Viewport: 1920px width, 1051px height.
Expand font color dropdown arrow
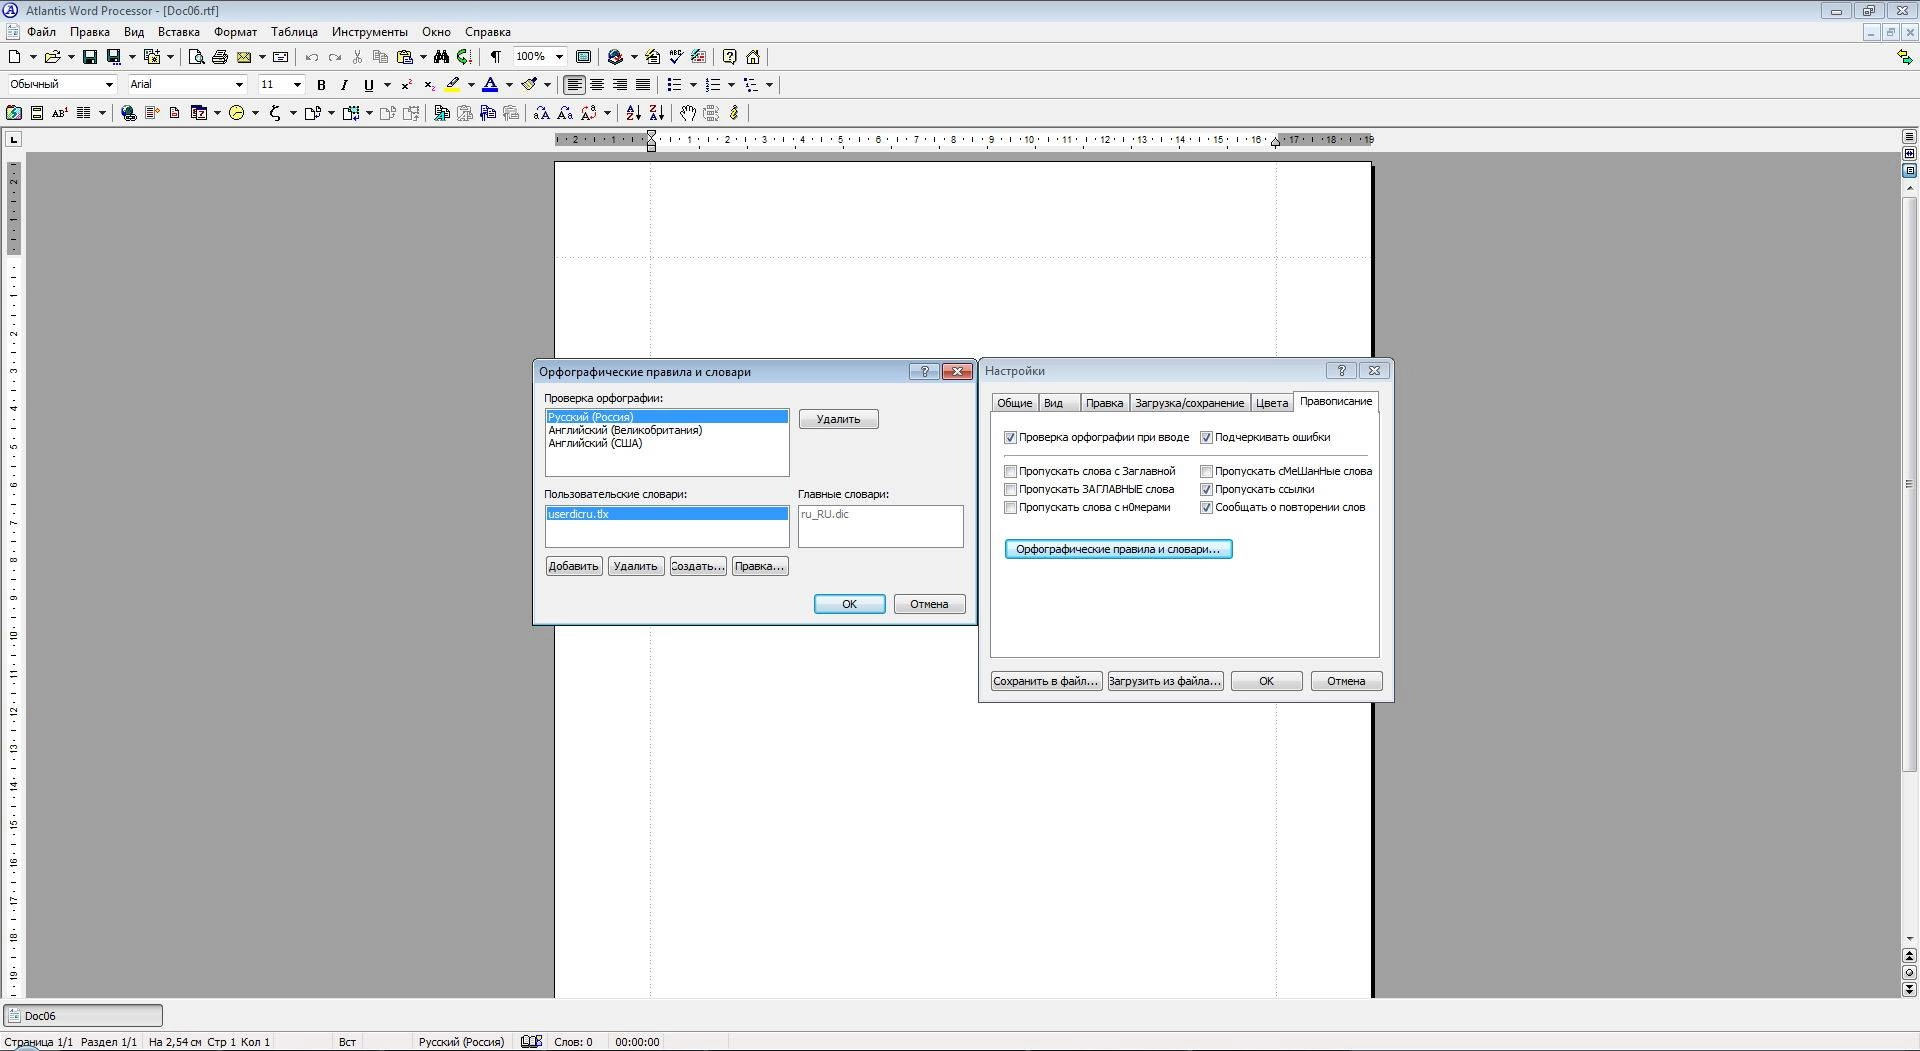click(x=509, y=85)
